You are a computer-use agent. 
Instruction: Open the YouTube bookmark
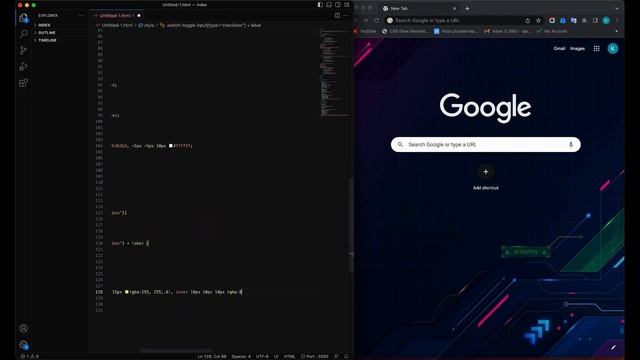pyautogui.click(x=365, y=31)
